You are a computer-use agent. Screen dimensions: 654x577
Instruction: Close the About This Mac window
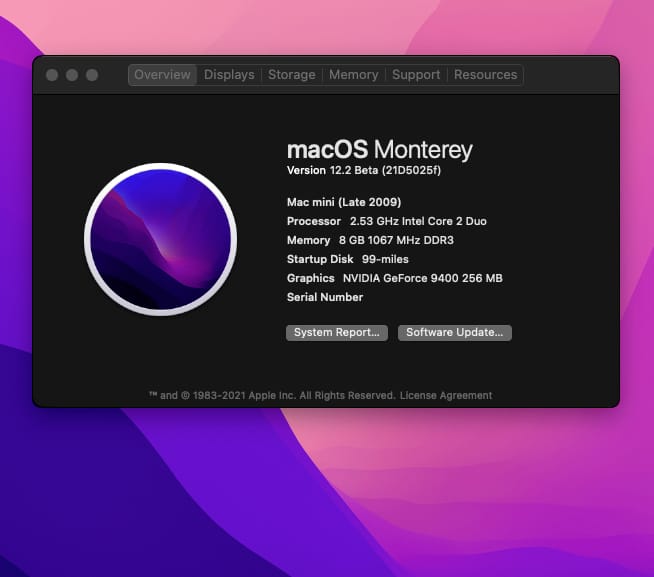[x=52, y=75]
